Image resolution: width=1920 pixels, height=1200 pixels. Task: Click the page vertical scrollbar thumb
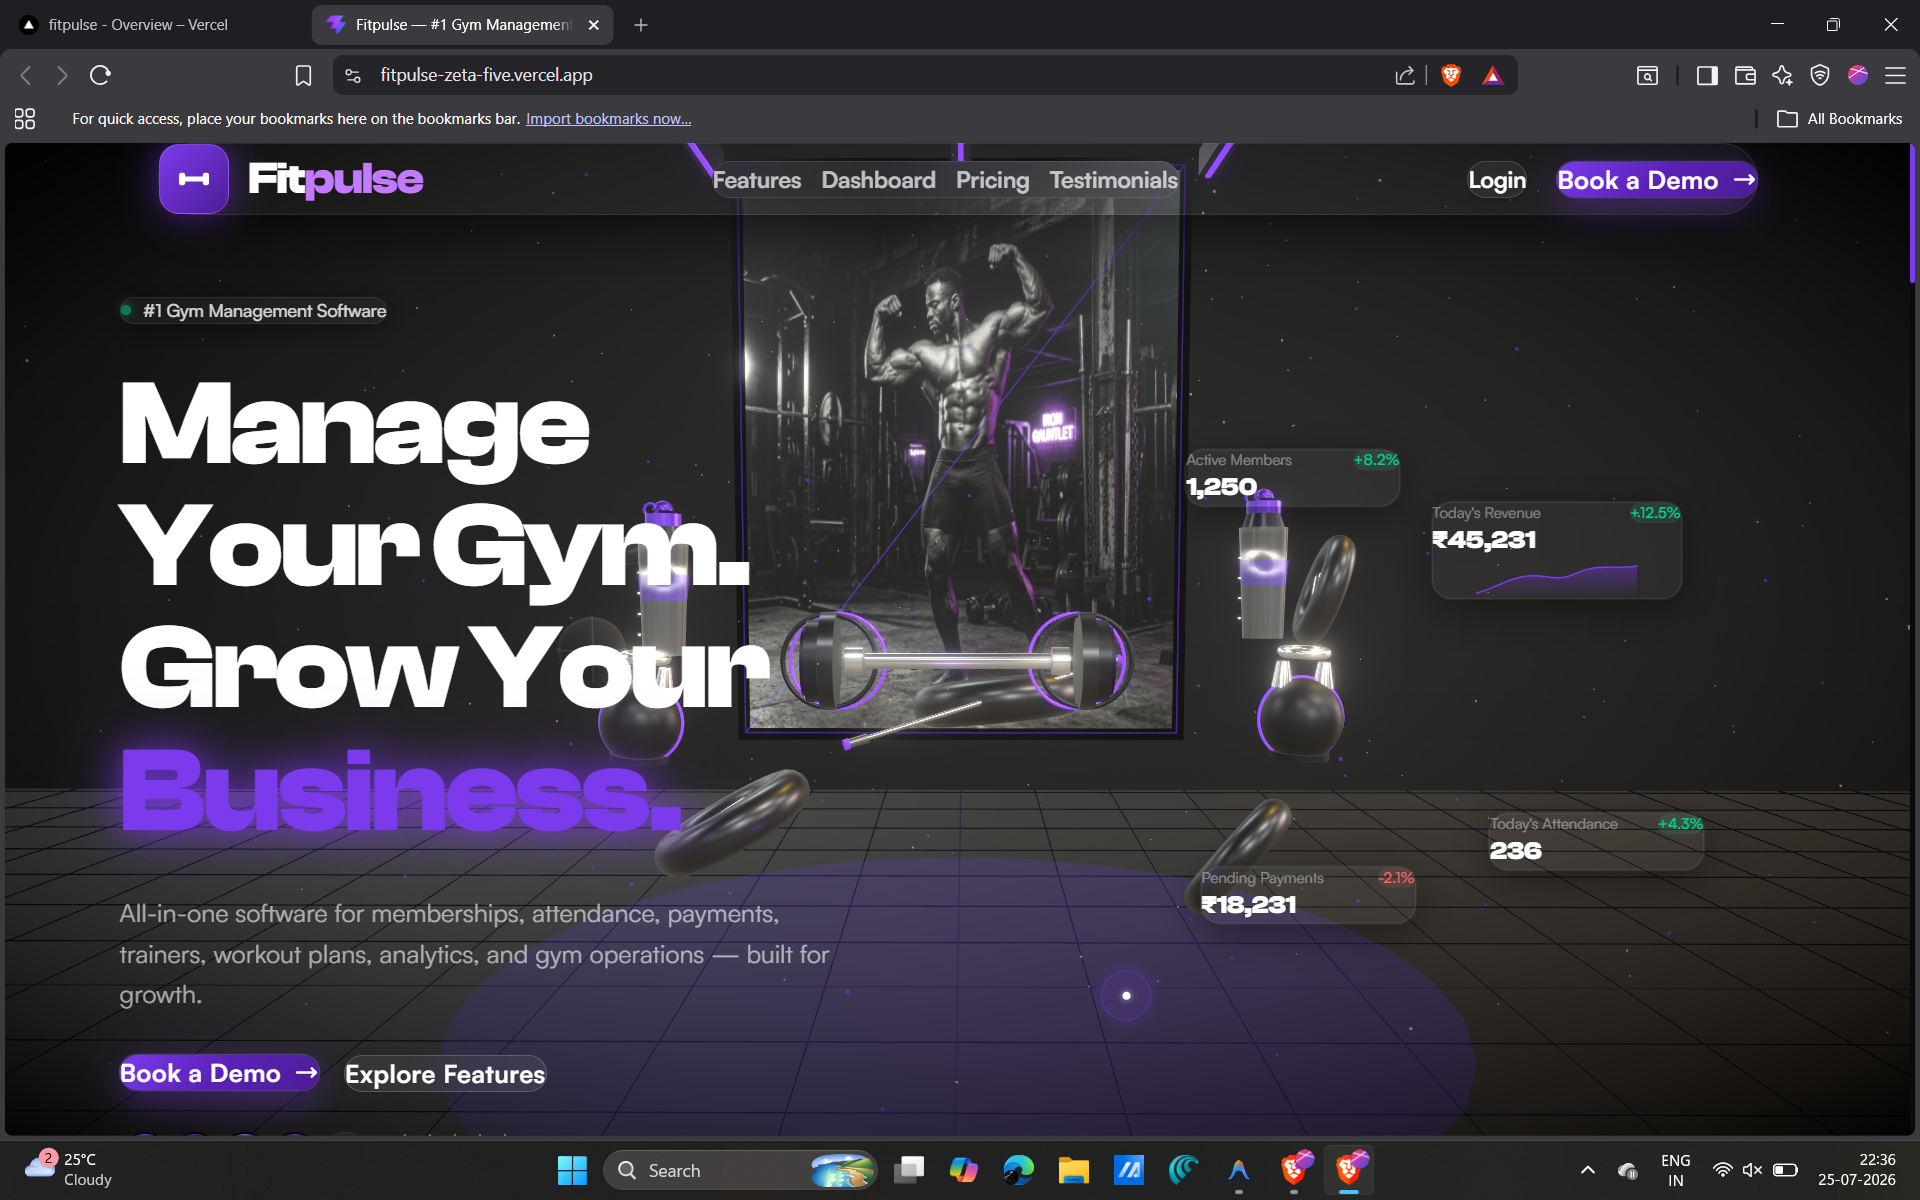coord(1912,213)
